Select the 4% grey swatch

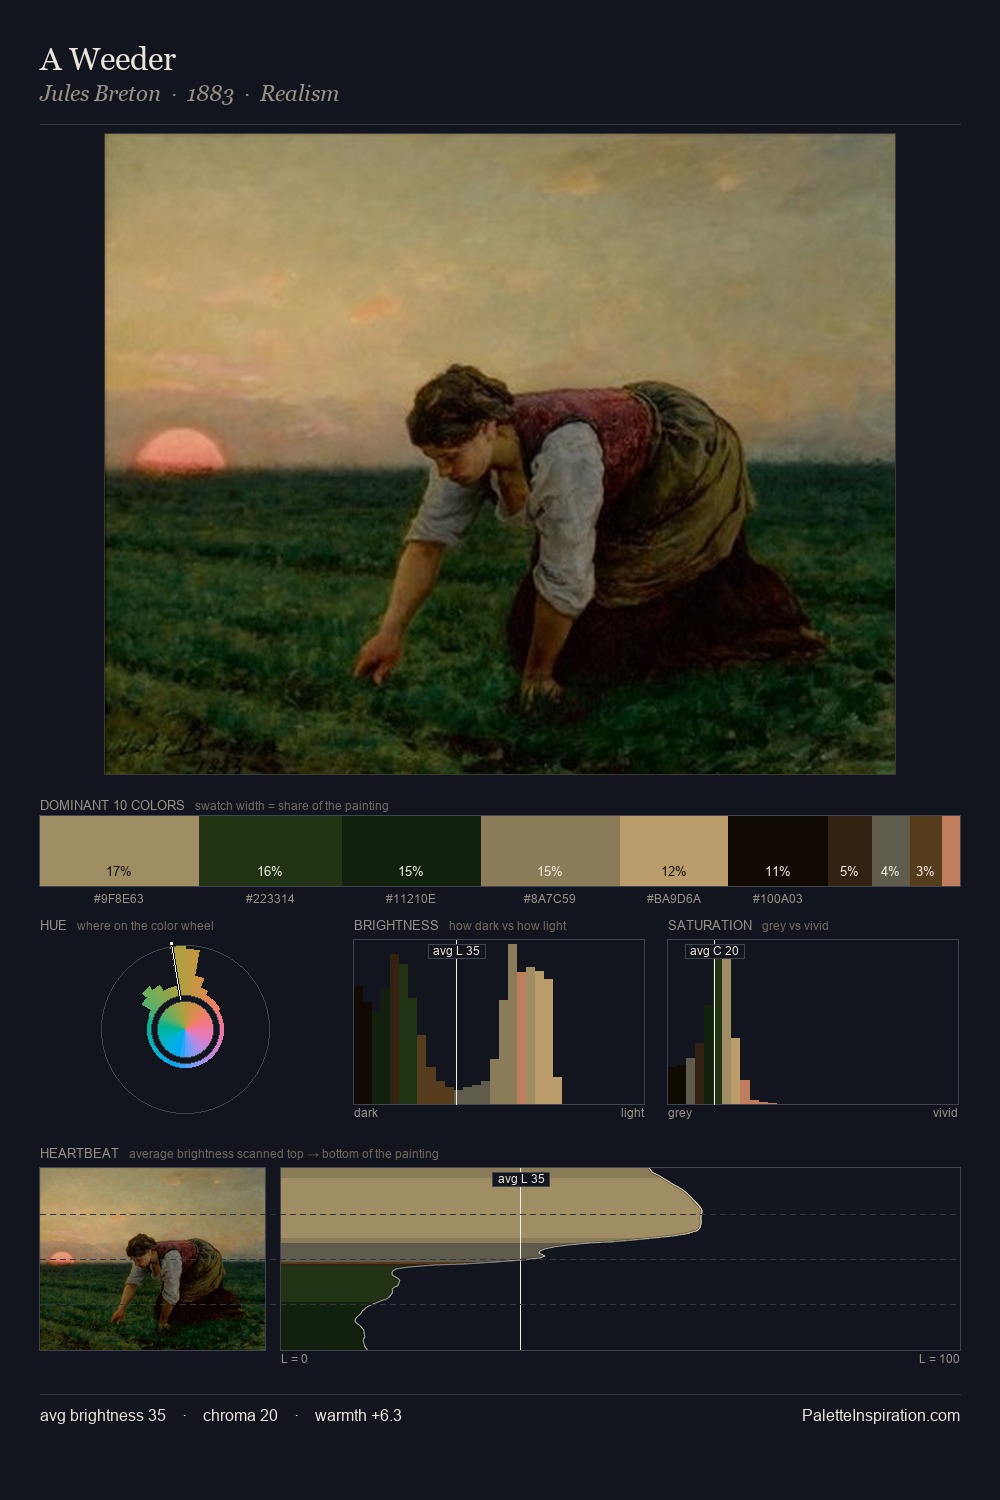pyautogui.click(x=891, y=851)
